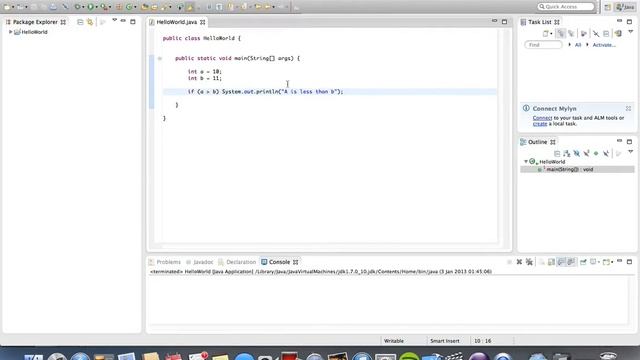Toggle Scheduled presentation icon in Task List
640x360 pixels.
(571, 33)
